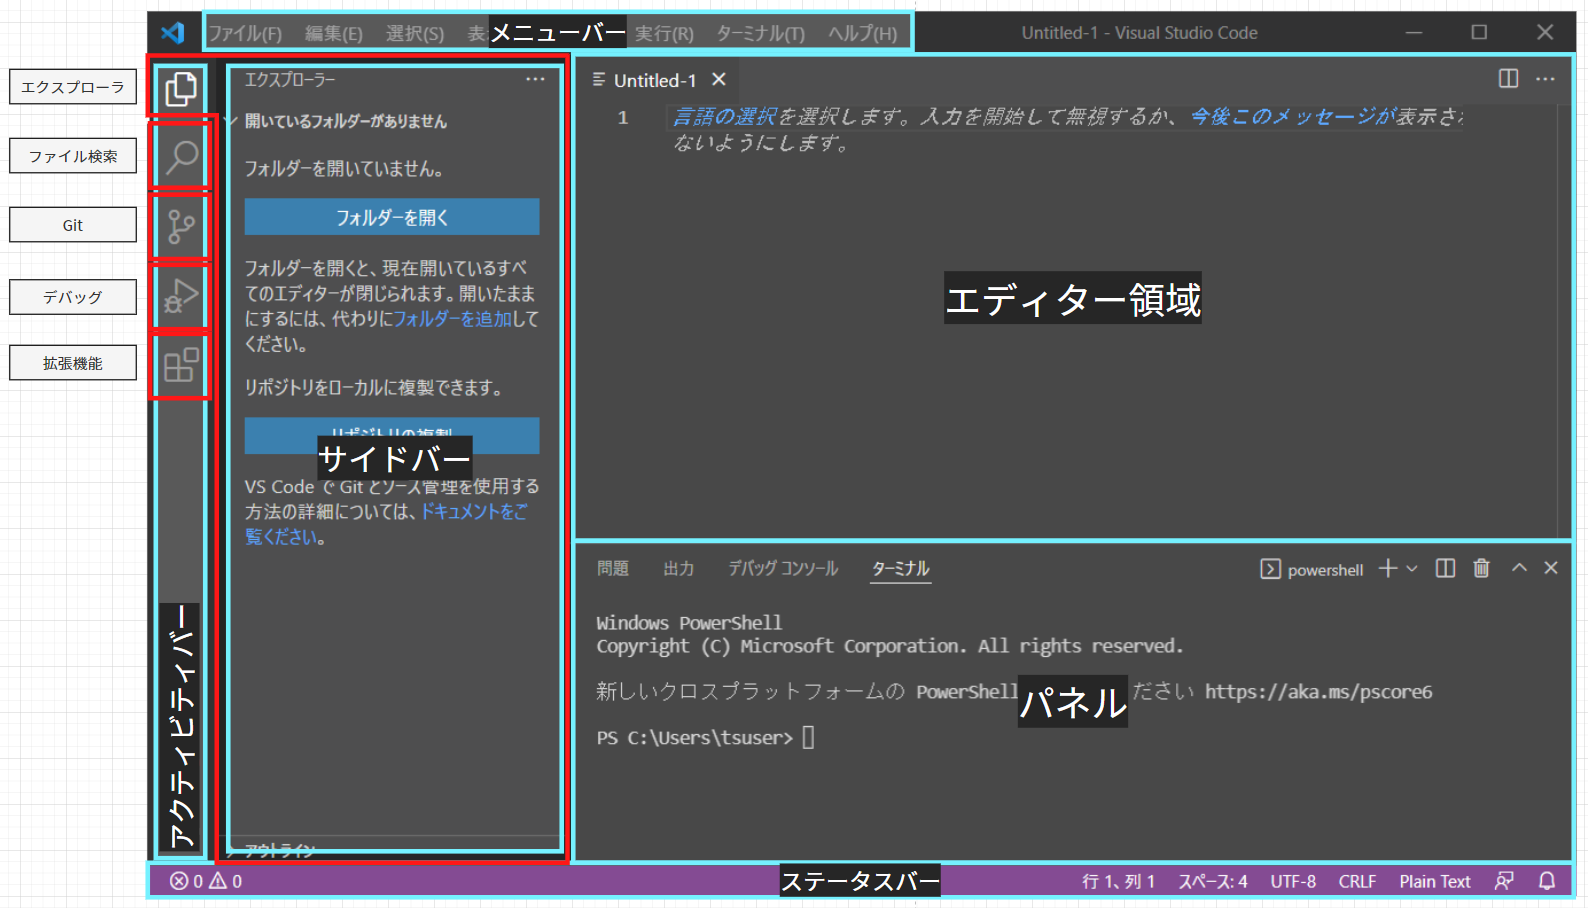Open the ターミナル(T) menu

pyautogui.click(x=760, y=33)
